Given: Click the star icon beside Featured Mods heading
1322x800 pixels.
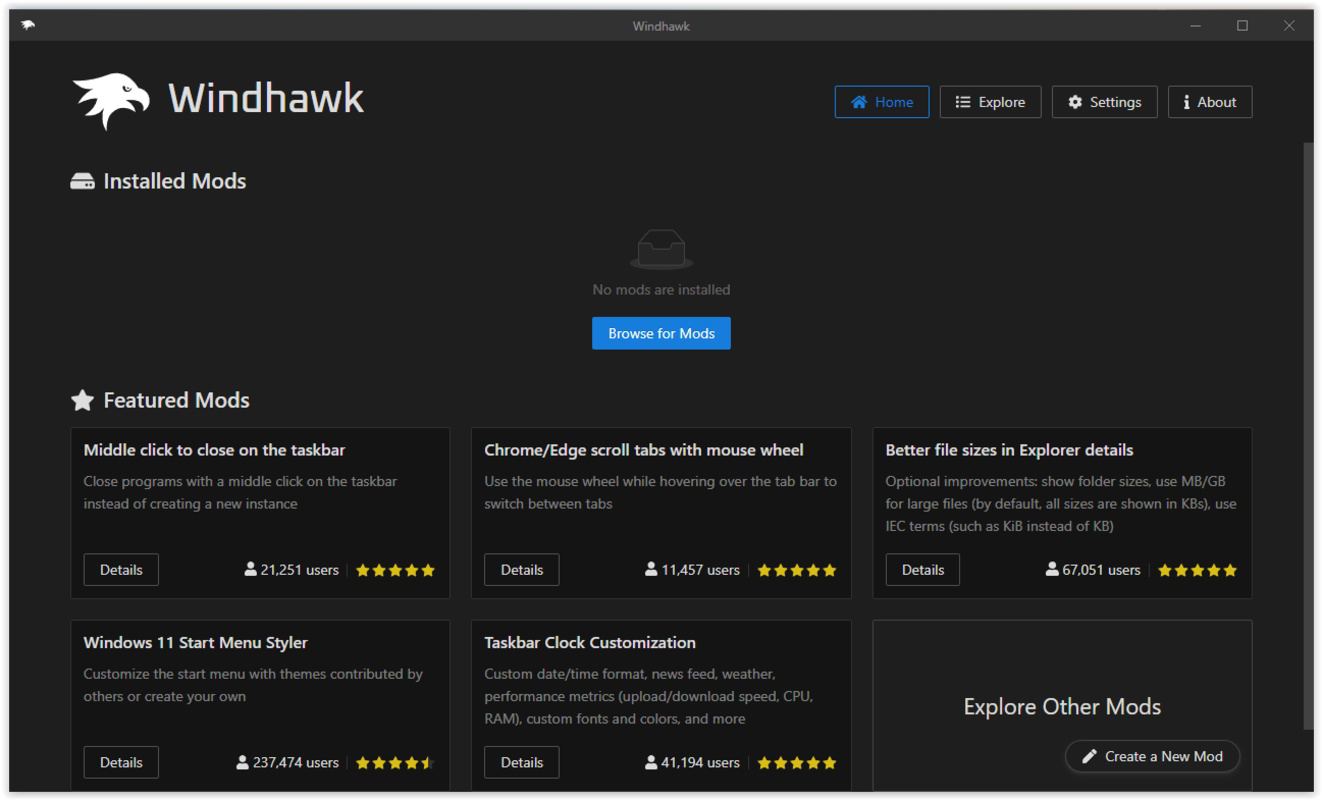Looking at the screenshot, I should [84, 399].
